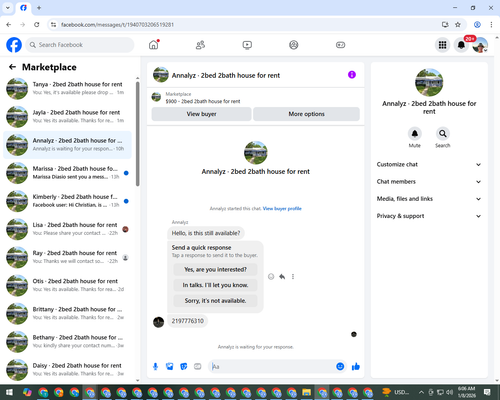Click the message text input field
Viewport: 500px width, 400px height.
pyautogui.click(x=272, y=367)
